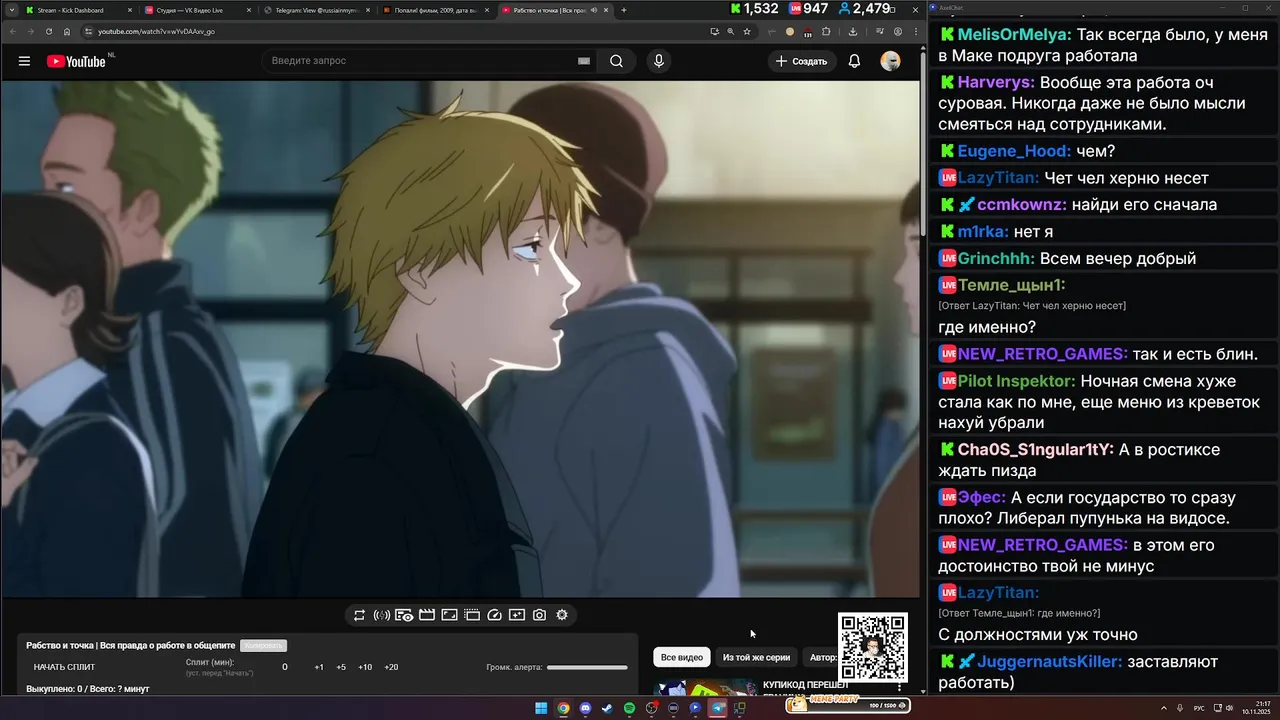Click the clapperboard icon in the player toolbar
The image size is (1280, 720).
427,615
